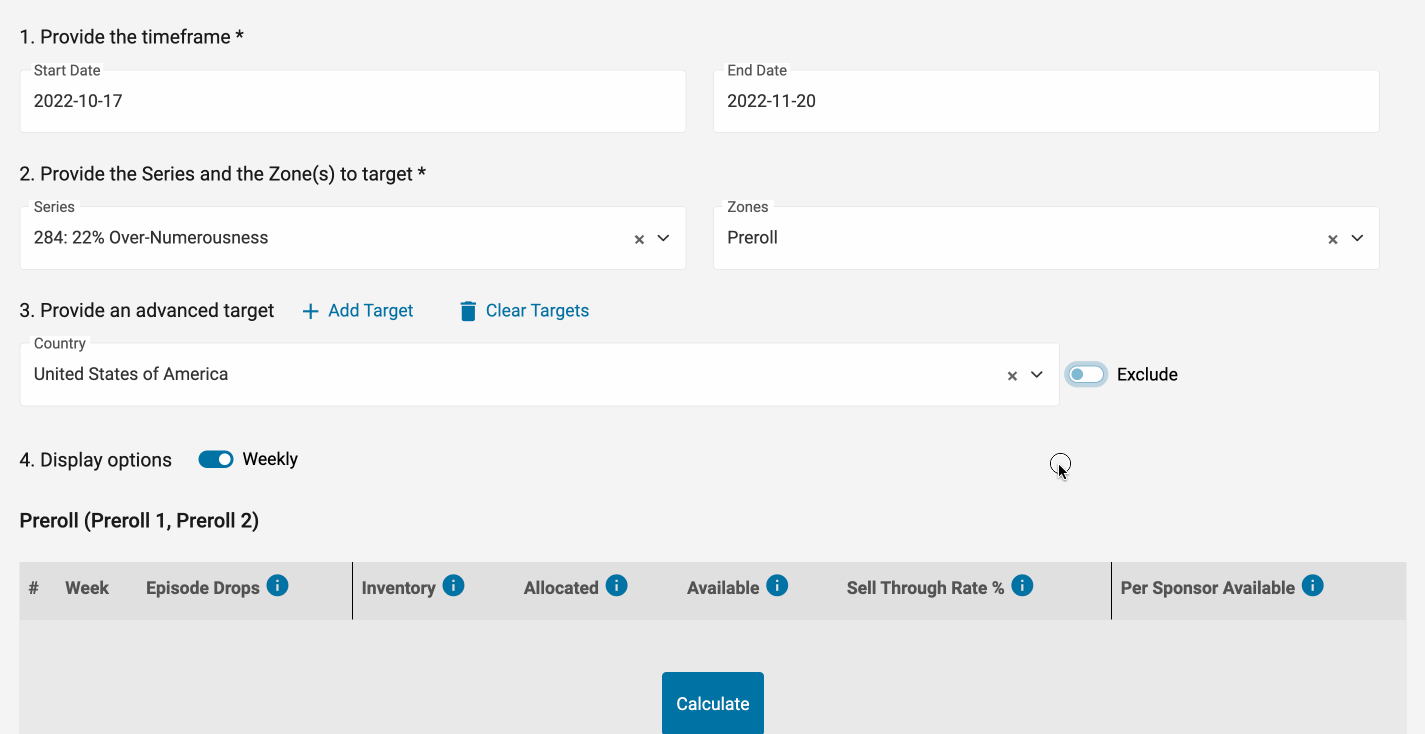Click the Per Sponsor Available header text

(1208, 588)
